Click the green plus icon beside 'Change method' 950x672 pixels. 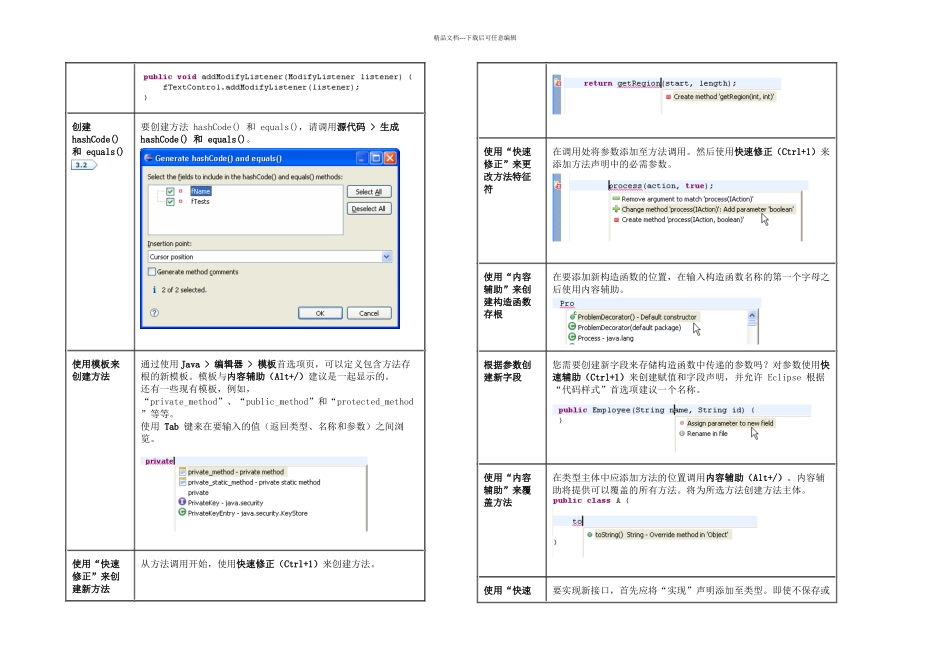point(616,209)
